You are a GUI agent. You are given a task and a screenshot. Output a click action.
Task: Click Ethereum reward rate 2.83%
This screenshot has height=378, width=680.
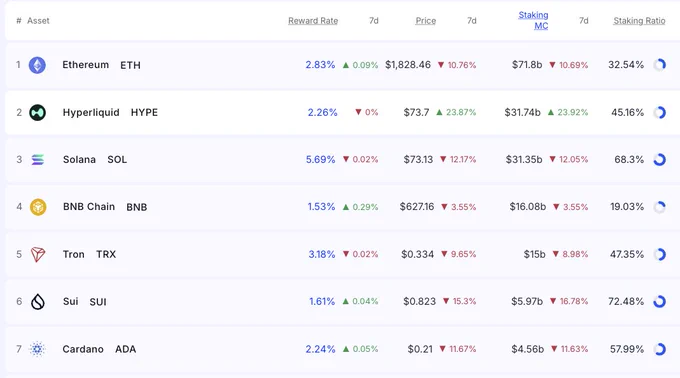pos(320,65)
